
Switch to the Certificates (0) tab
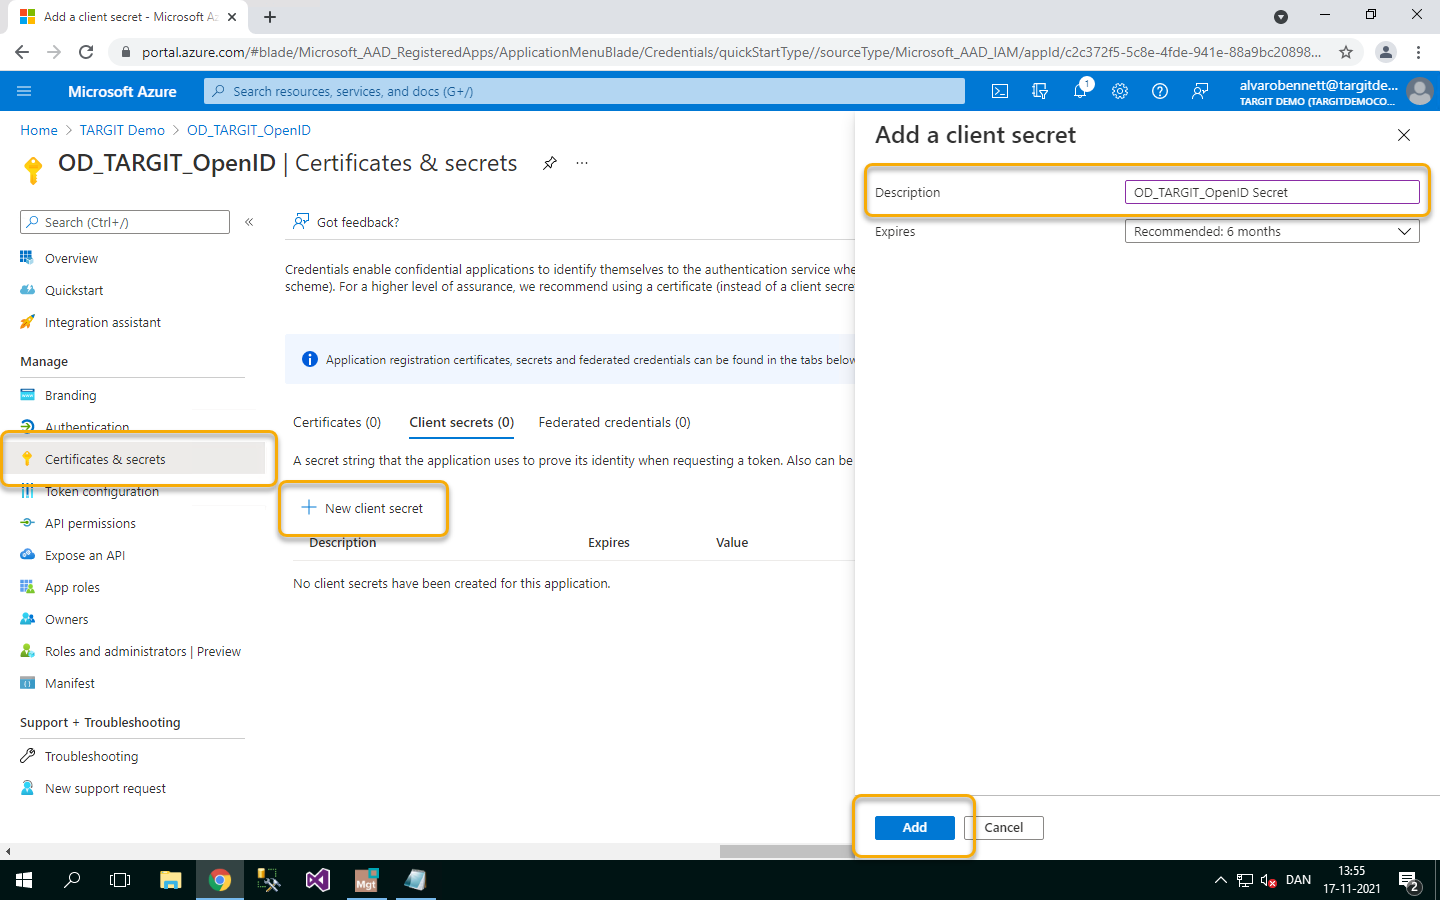[x=337, y=422]
